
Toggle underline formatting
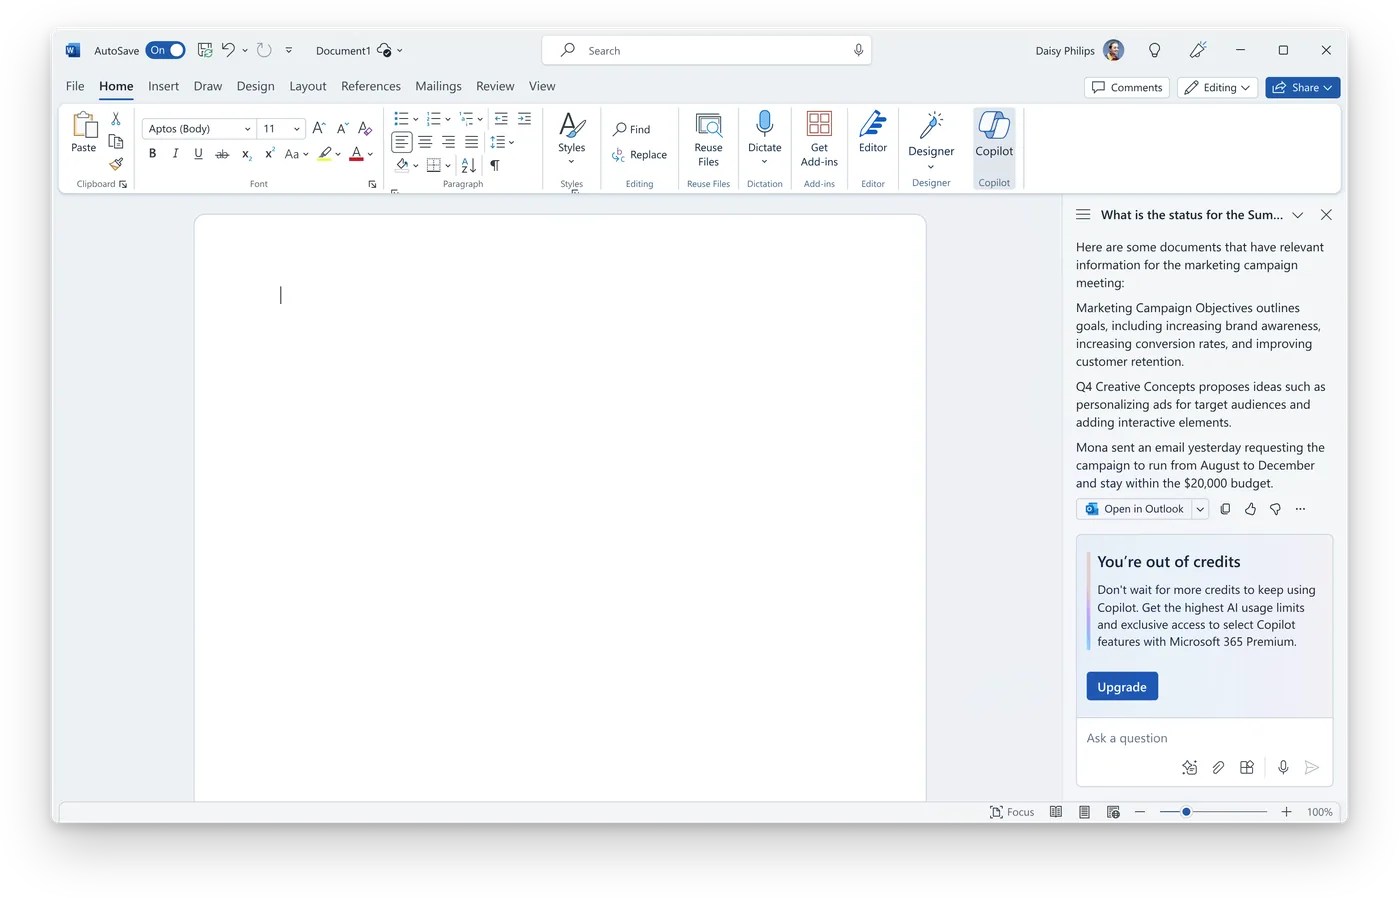198,154
